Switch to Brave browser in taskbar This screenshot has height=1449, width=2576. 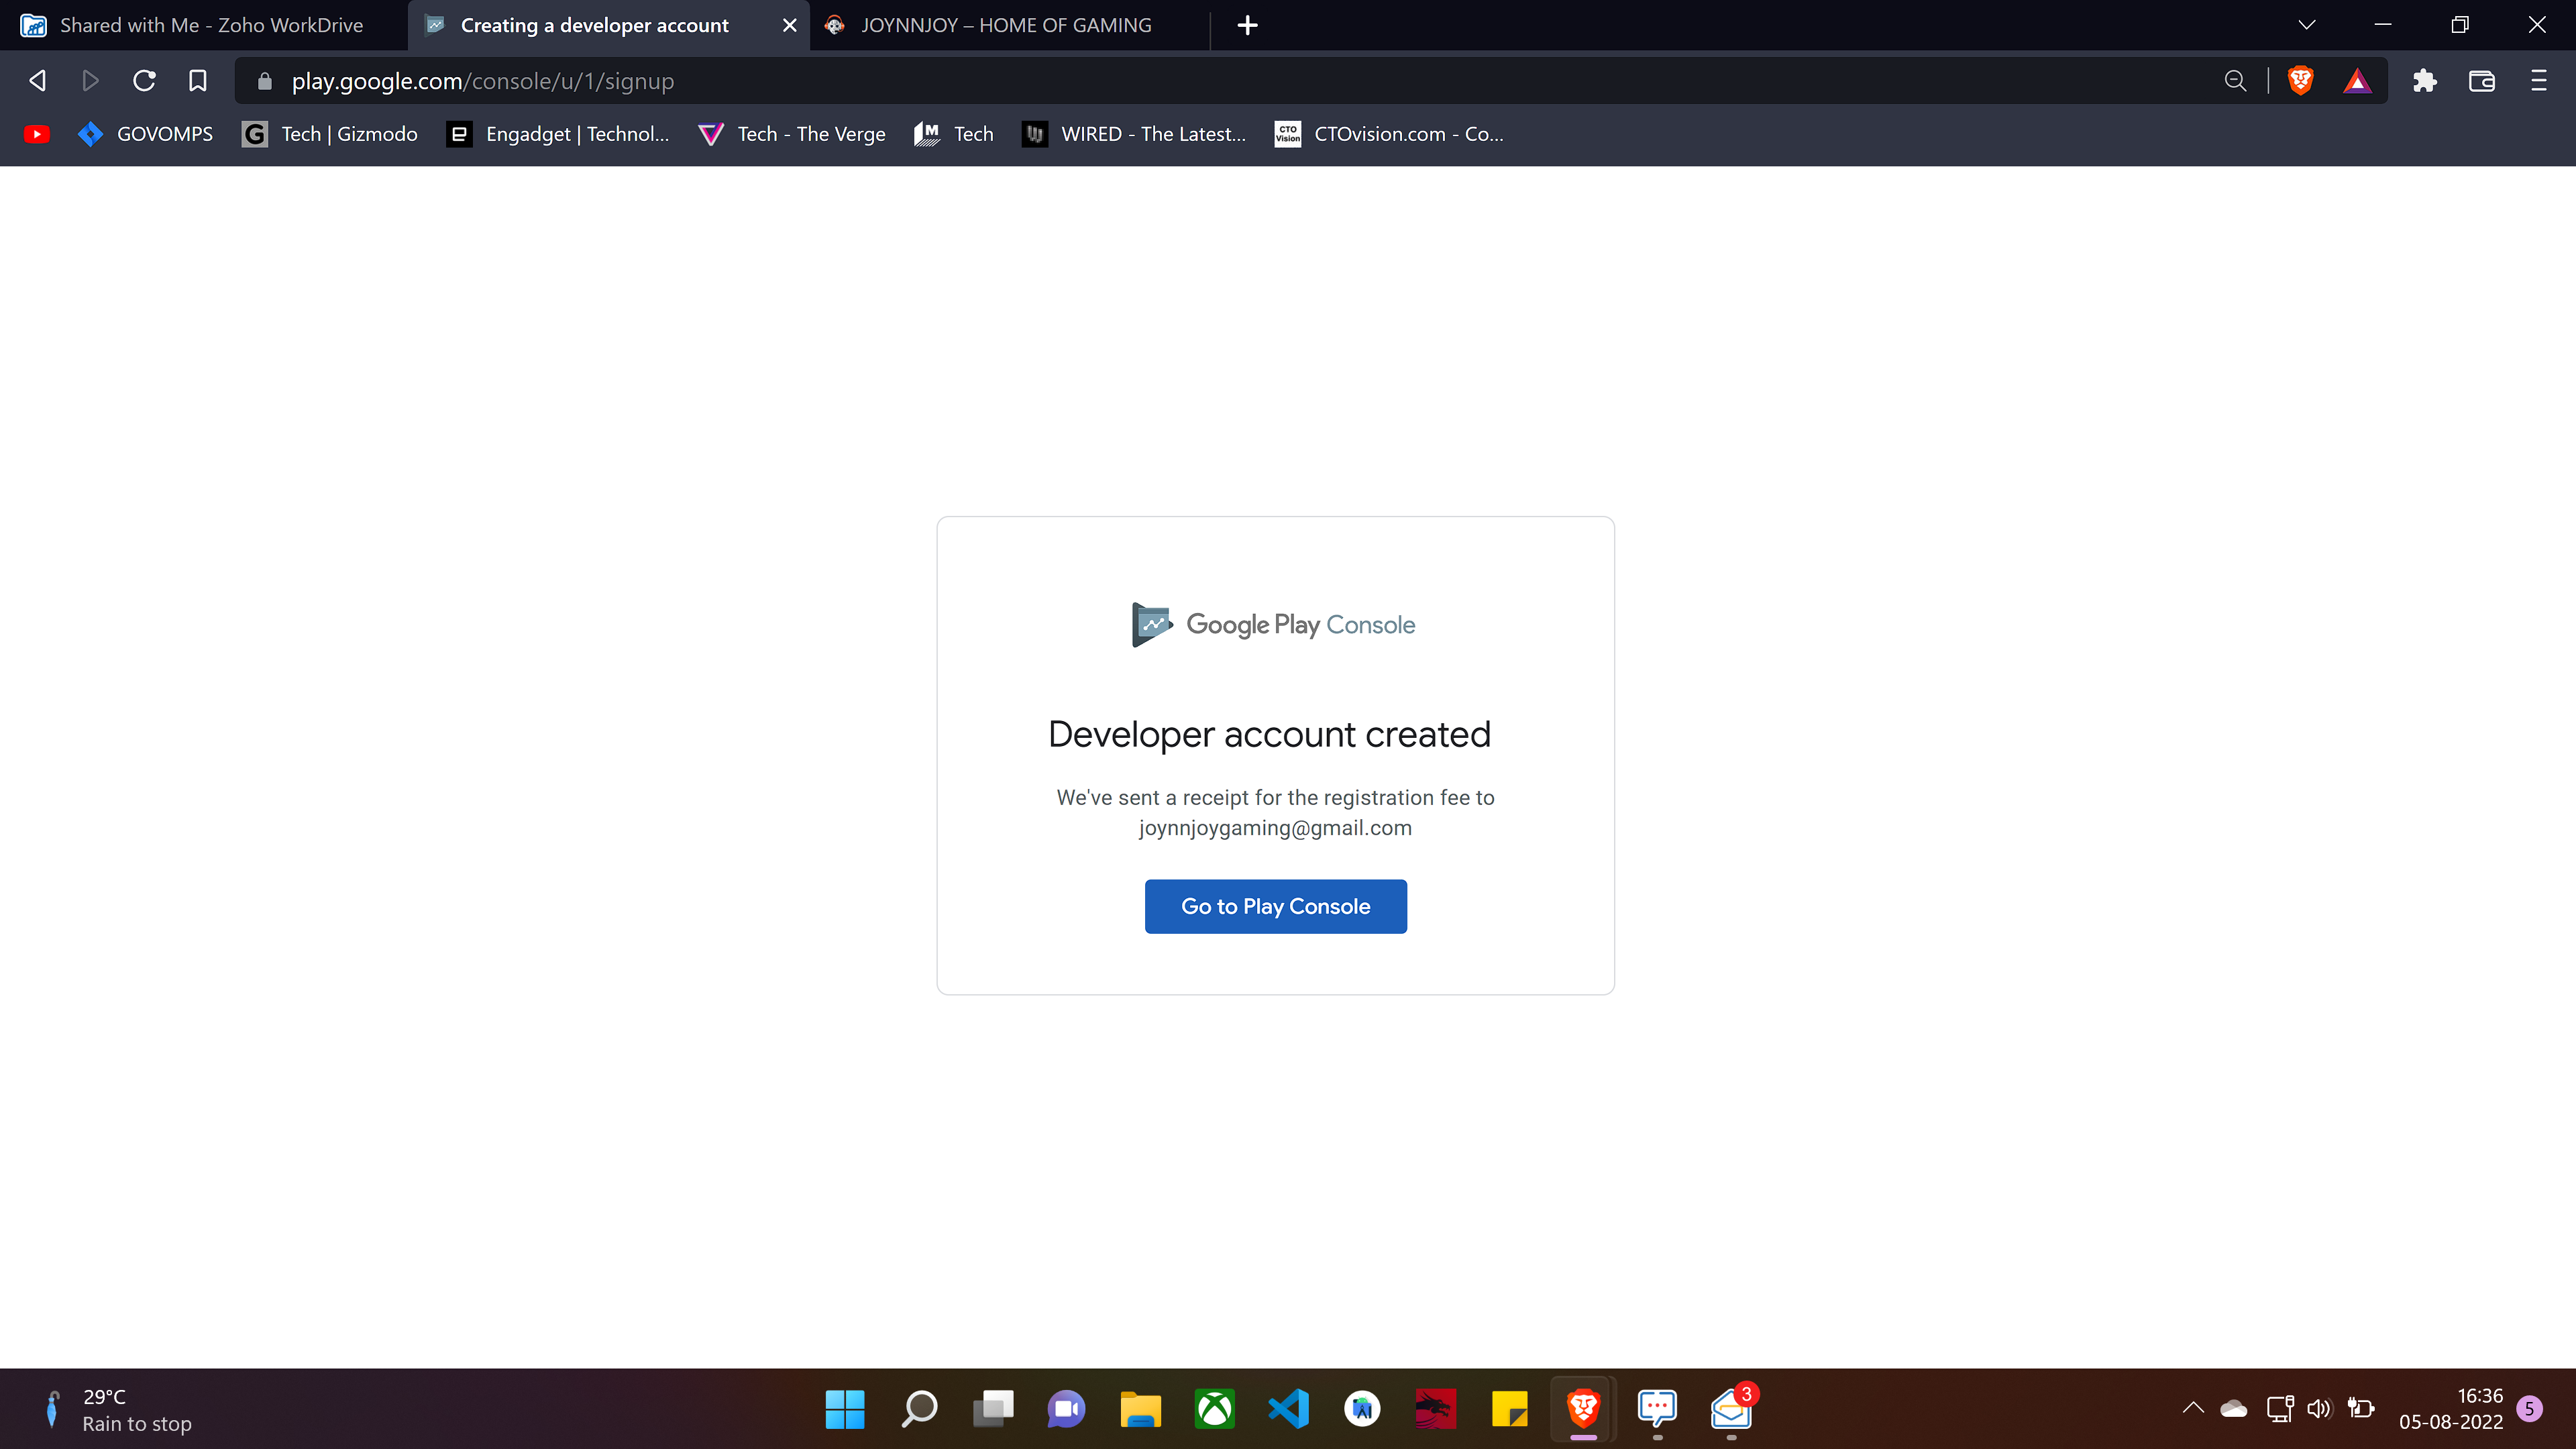(1583, 1409)
